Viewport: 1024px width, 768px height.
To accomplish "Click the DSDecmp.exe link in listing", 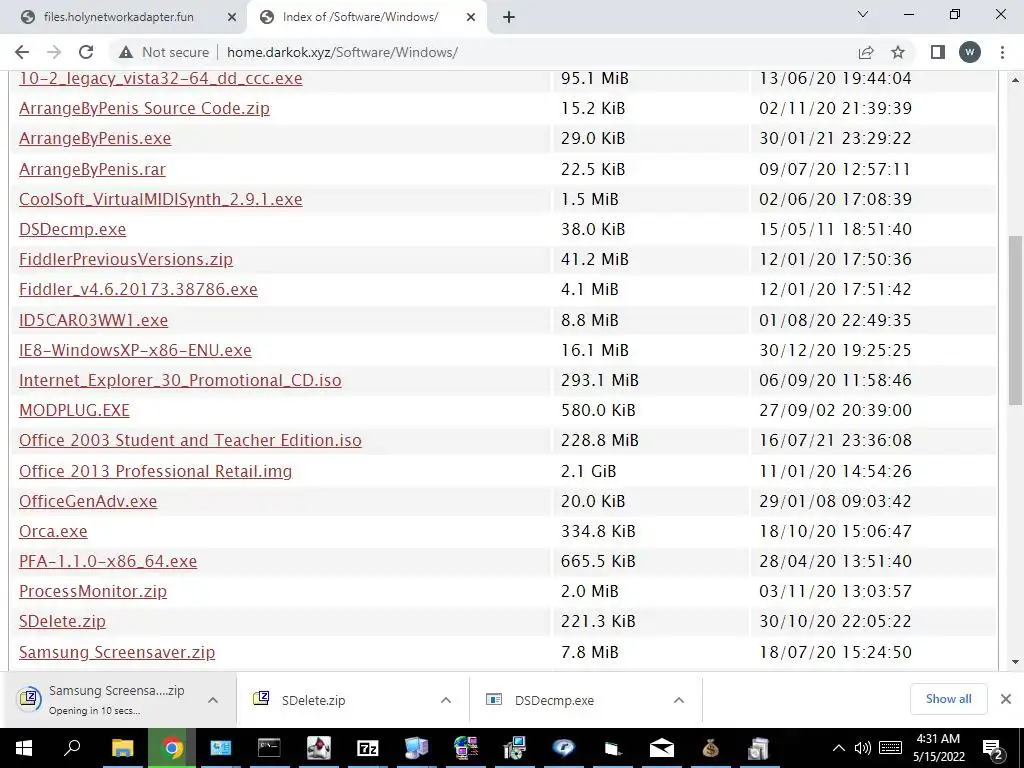I will coord(72,229).
